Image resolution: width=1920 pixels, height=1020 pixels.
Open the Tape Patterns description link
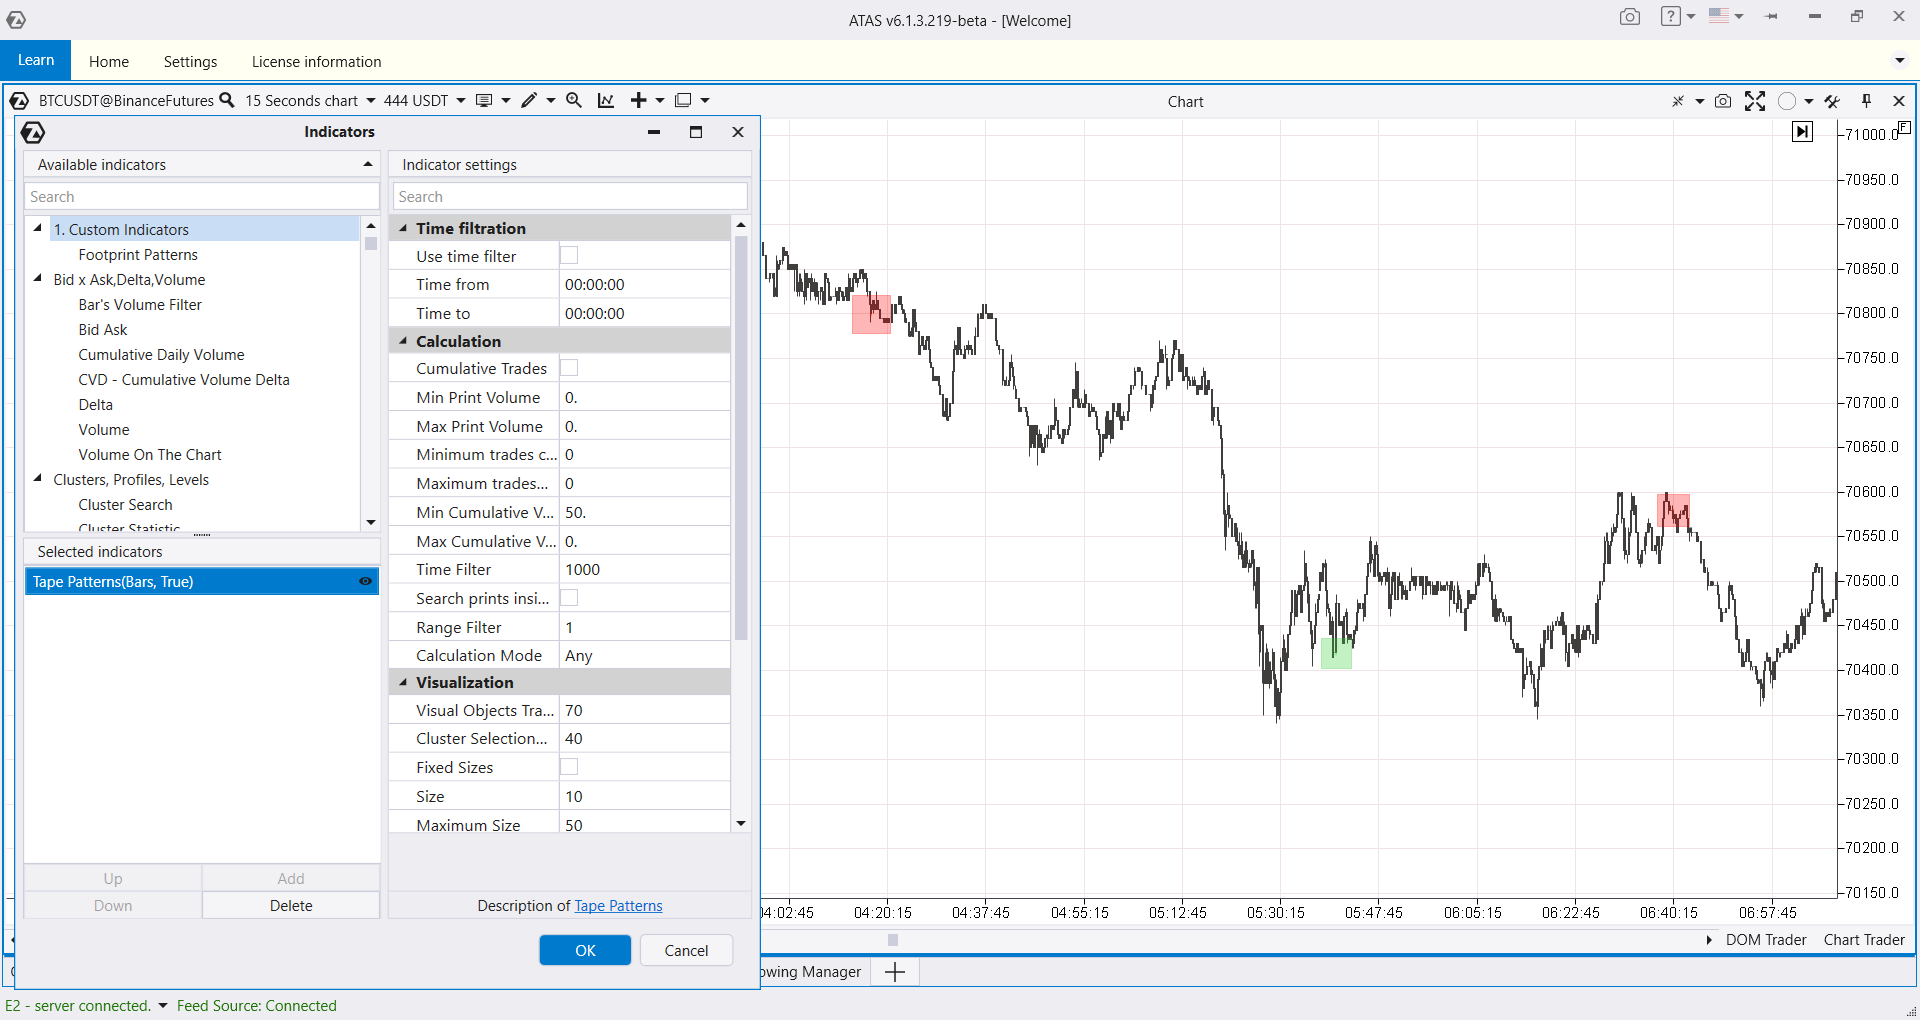[618, 906]
